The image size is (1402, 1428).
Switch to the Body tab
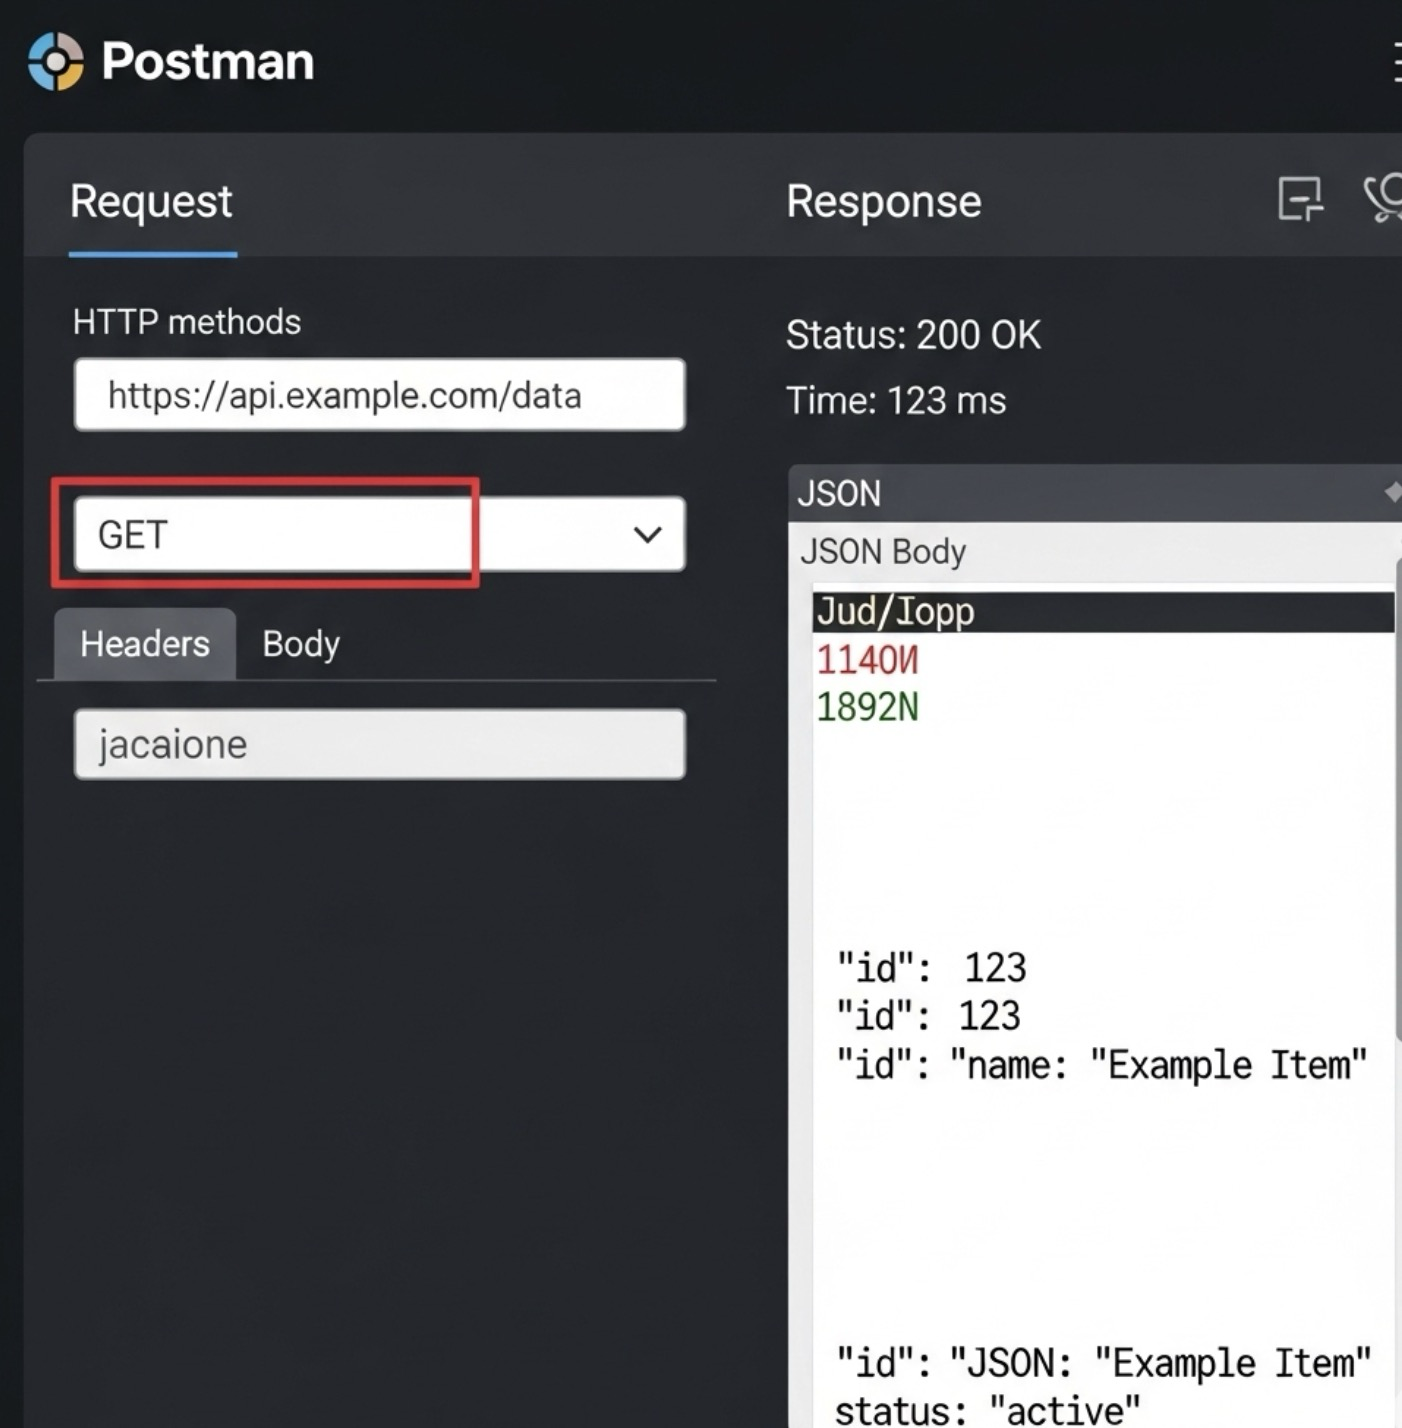tap(301, 644)
